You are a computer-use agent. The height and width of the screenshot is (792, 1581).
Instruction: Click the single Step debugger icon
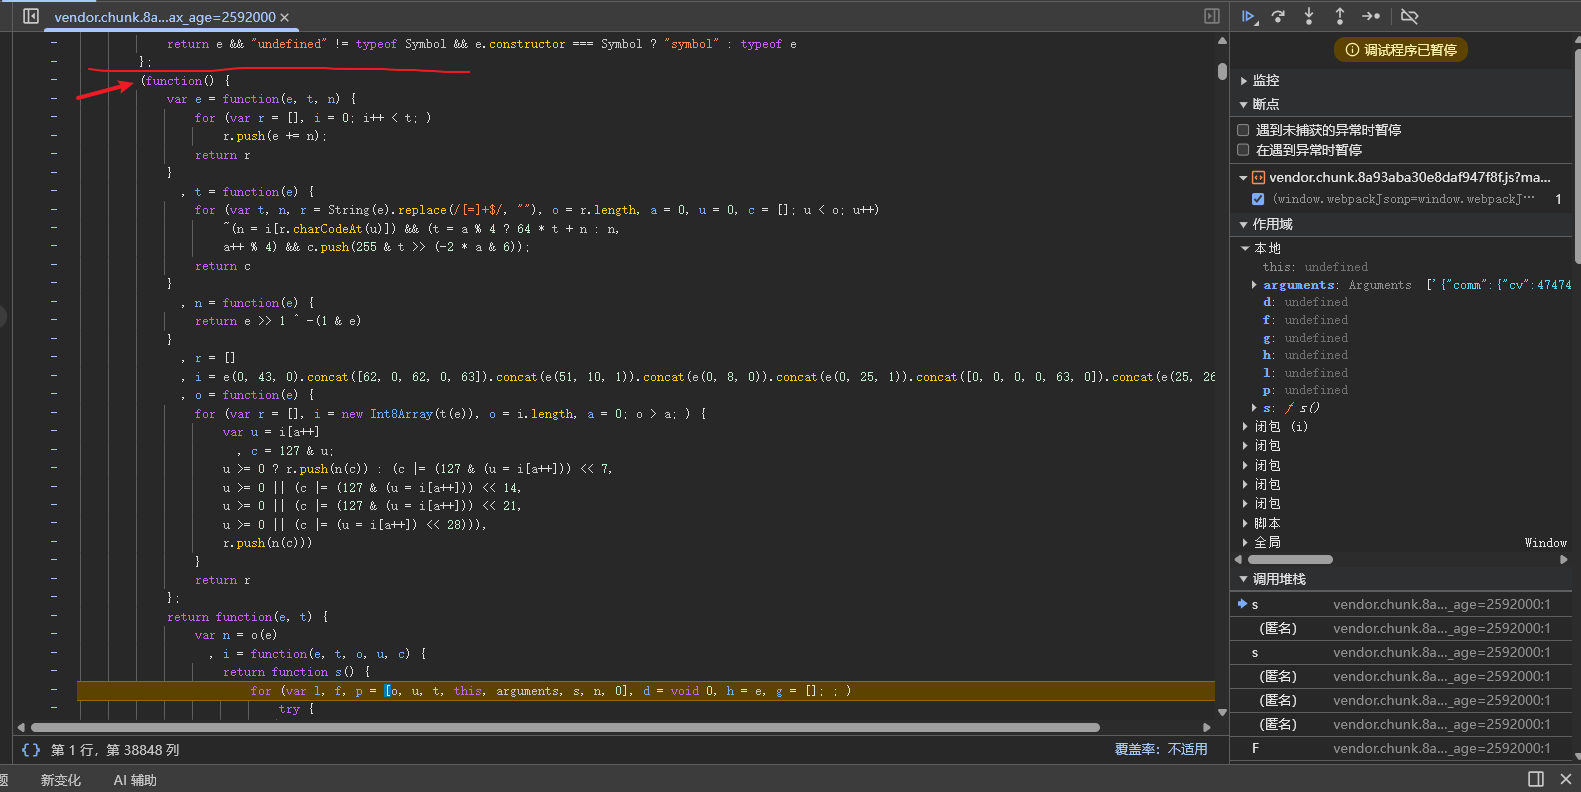[1371, 16]
